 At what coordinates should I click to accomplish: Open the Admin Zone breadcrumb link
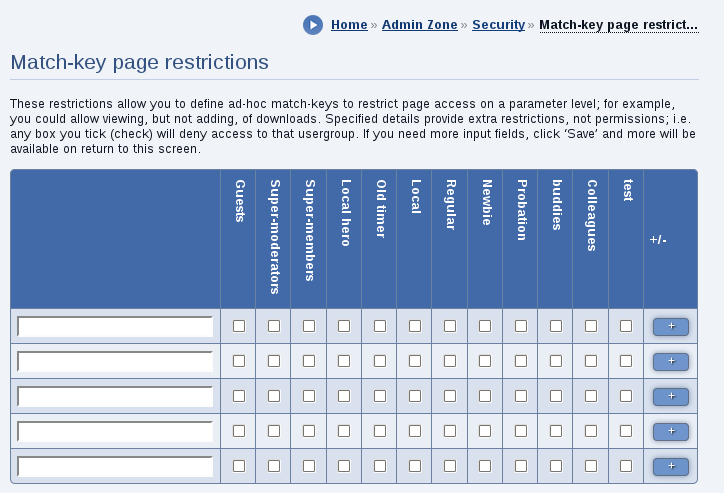[x=420, y=25]
